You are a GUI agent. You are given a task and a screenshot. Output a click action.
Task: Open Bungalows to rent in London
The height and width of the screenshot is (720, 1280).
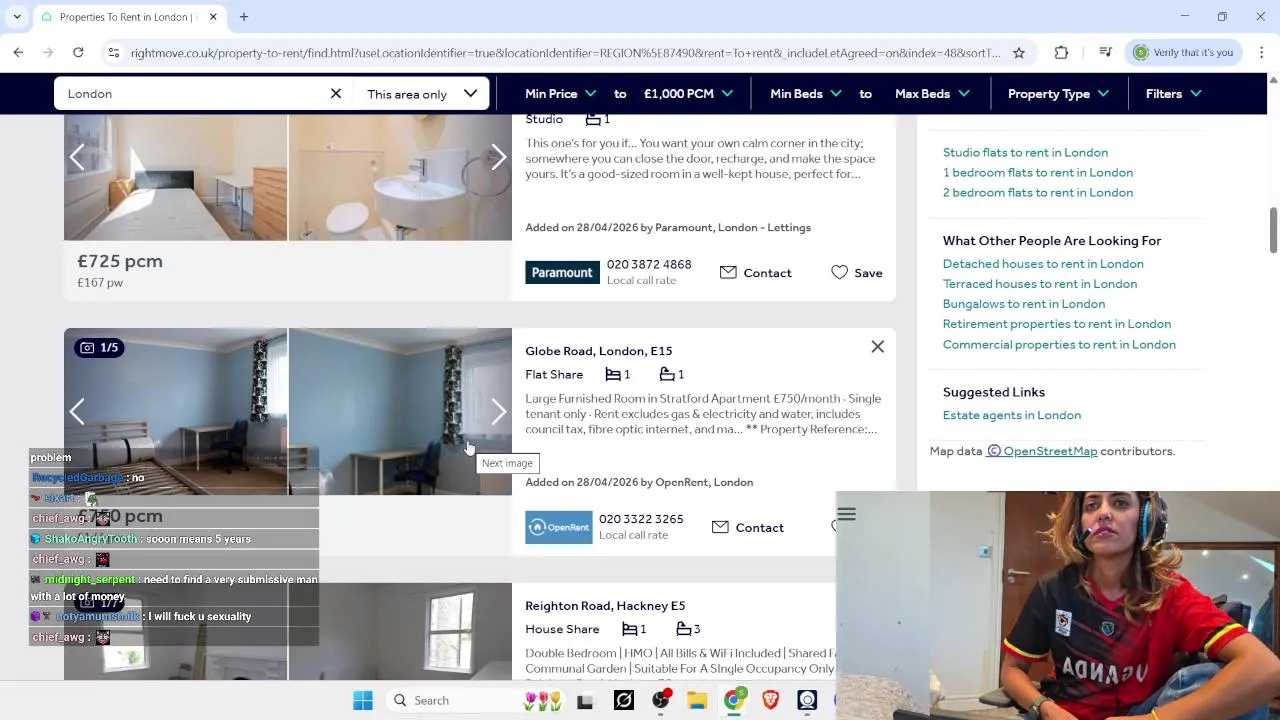(1024, 304)
